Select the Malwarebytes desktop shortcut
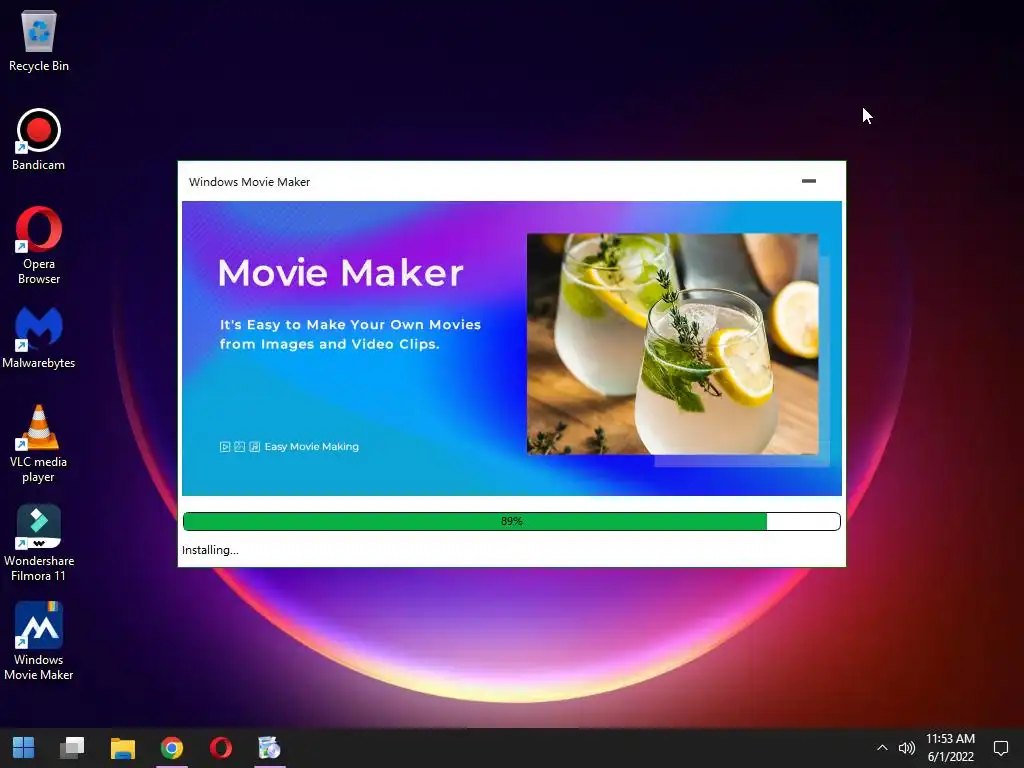The width and height of the screenshot is (1024, 768). pyautogui.click(x=39, y=338)
